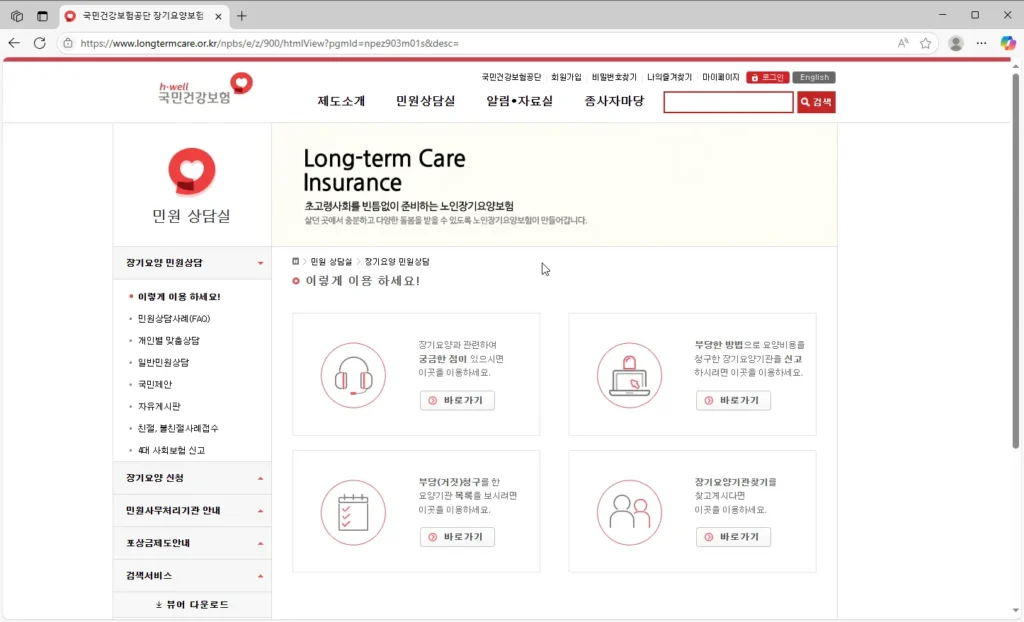
Task: Open a new tab with plus button
Action: tap(242, 16)
